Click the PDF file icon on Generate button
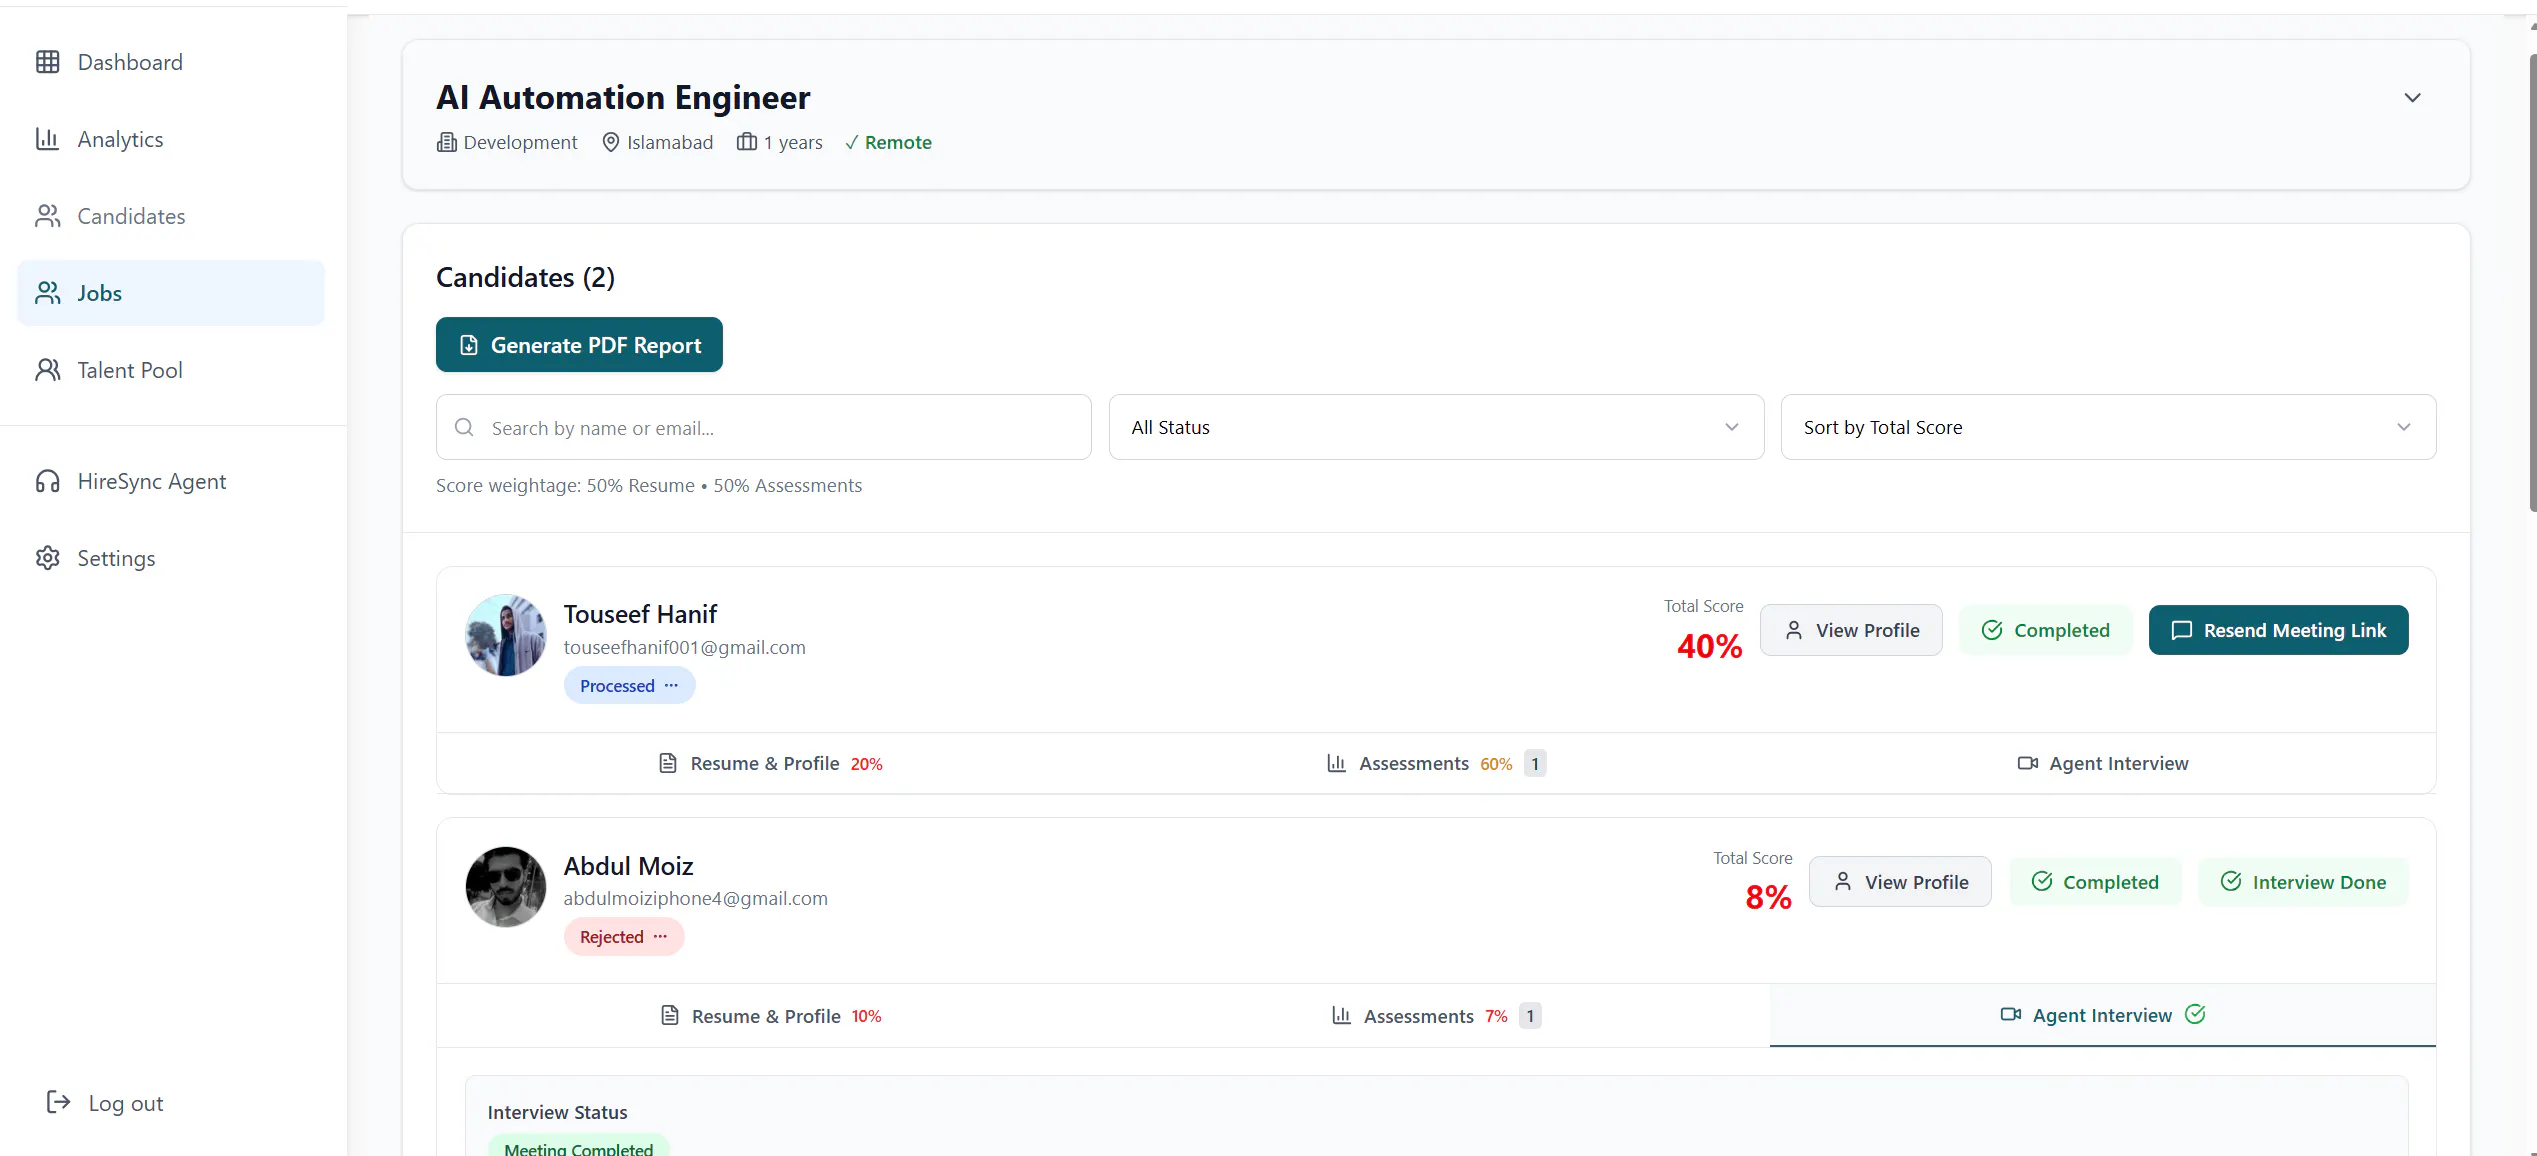This screenshot has width=2537, height=1156. point(469,345)
